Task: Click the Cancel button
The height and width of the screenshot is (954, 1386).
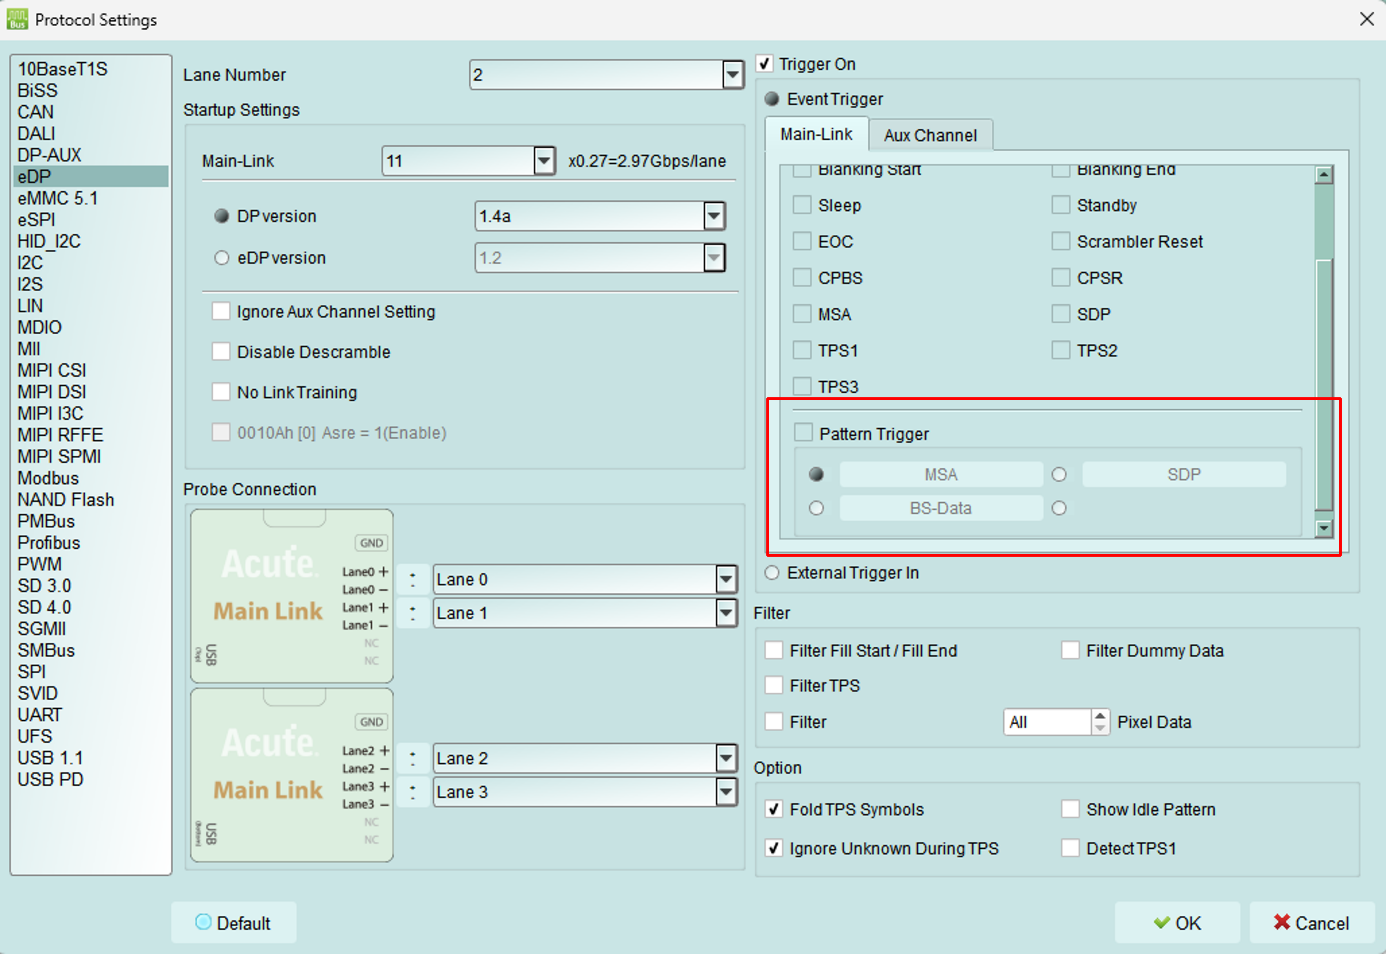Action: pos(1312,923)
